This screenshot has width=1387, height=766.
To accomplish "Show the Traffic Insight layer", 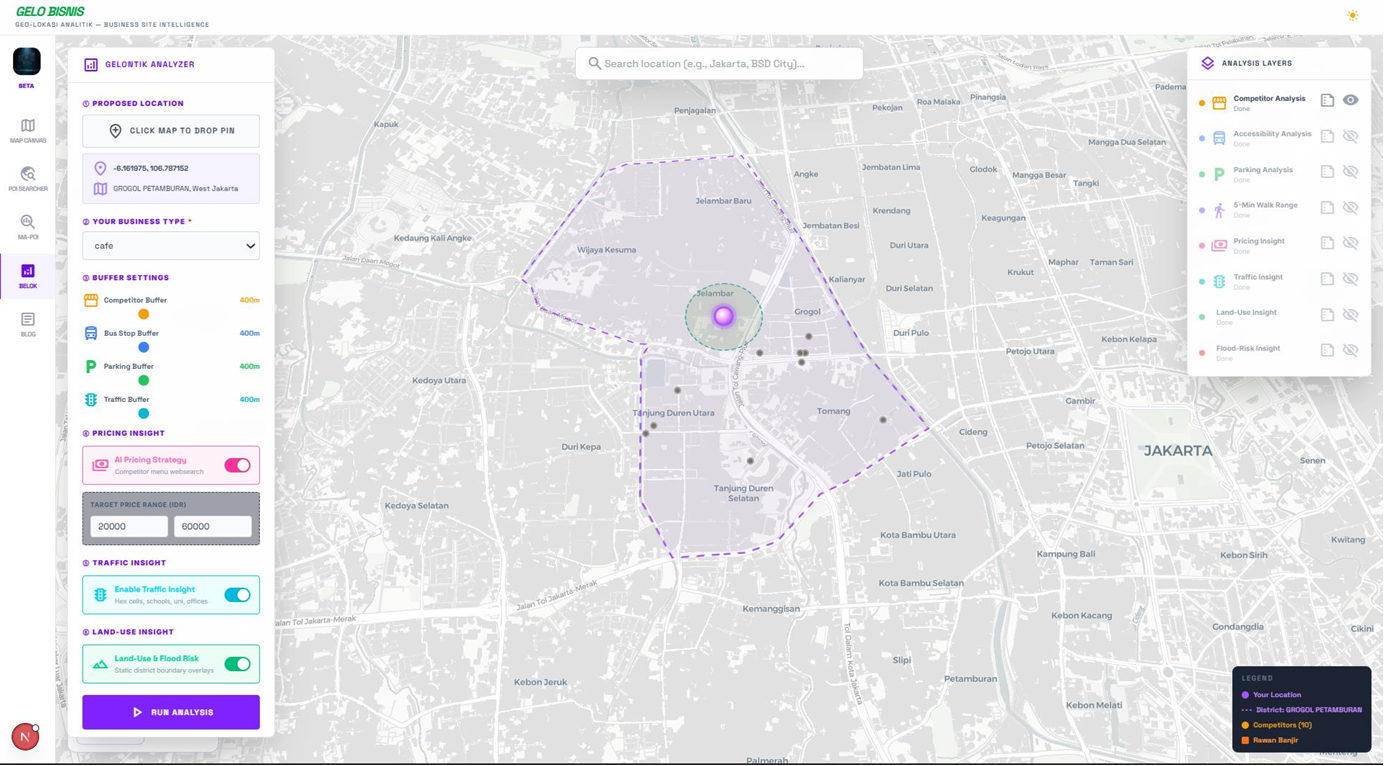I will [1354, 280].
